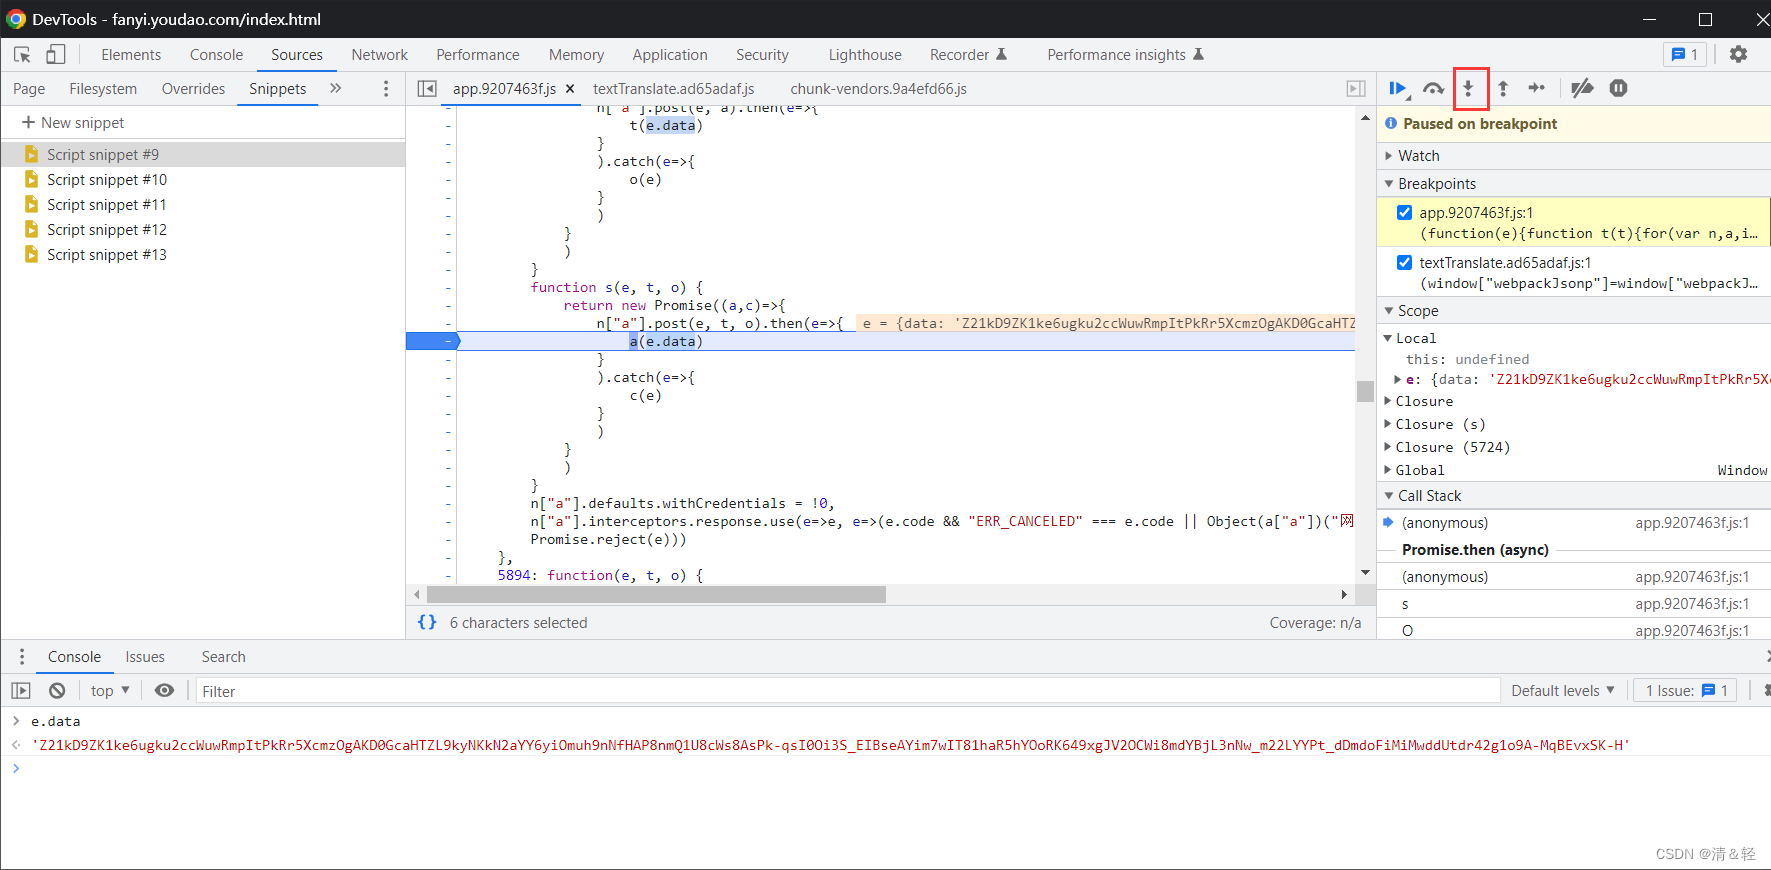Open the Performance panel
The image size is (1771, 870).
[x=477, y=55]
